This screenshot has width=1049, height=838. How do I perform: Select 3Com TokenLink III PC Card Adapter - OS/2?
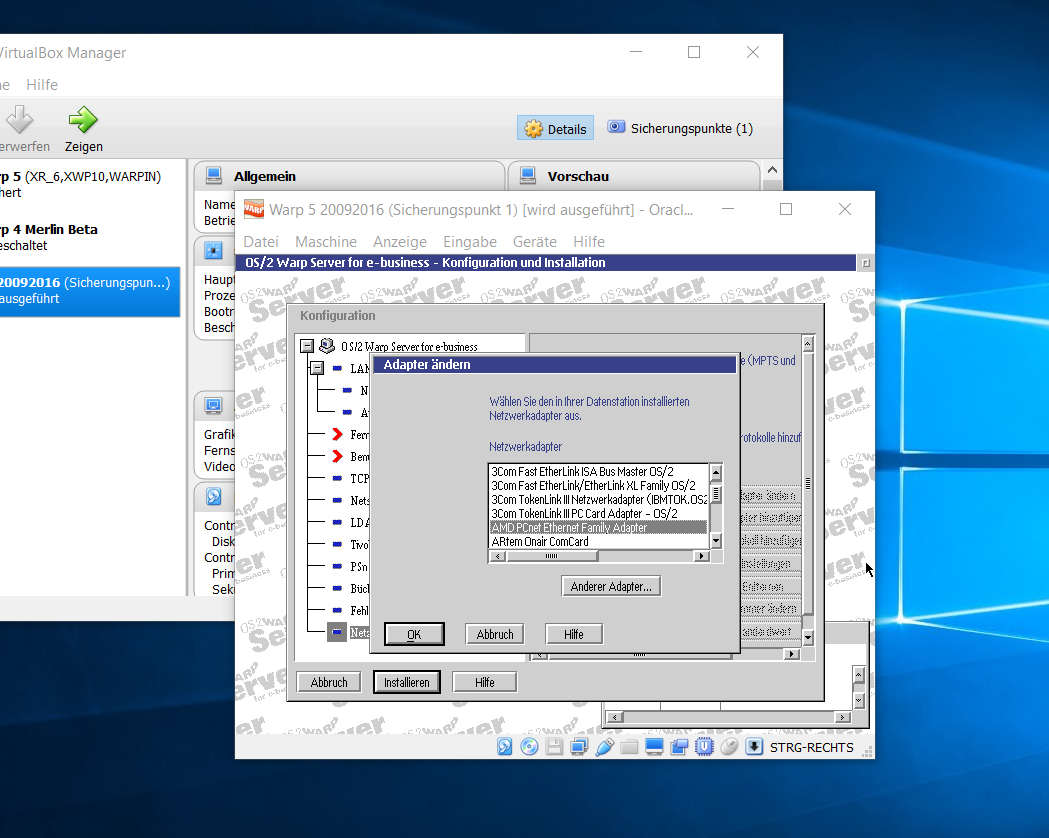(599, 514)
